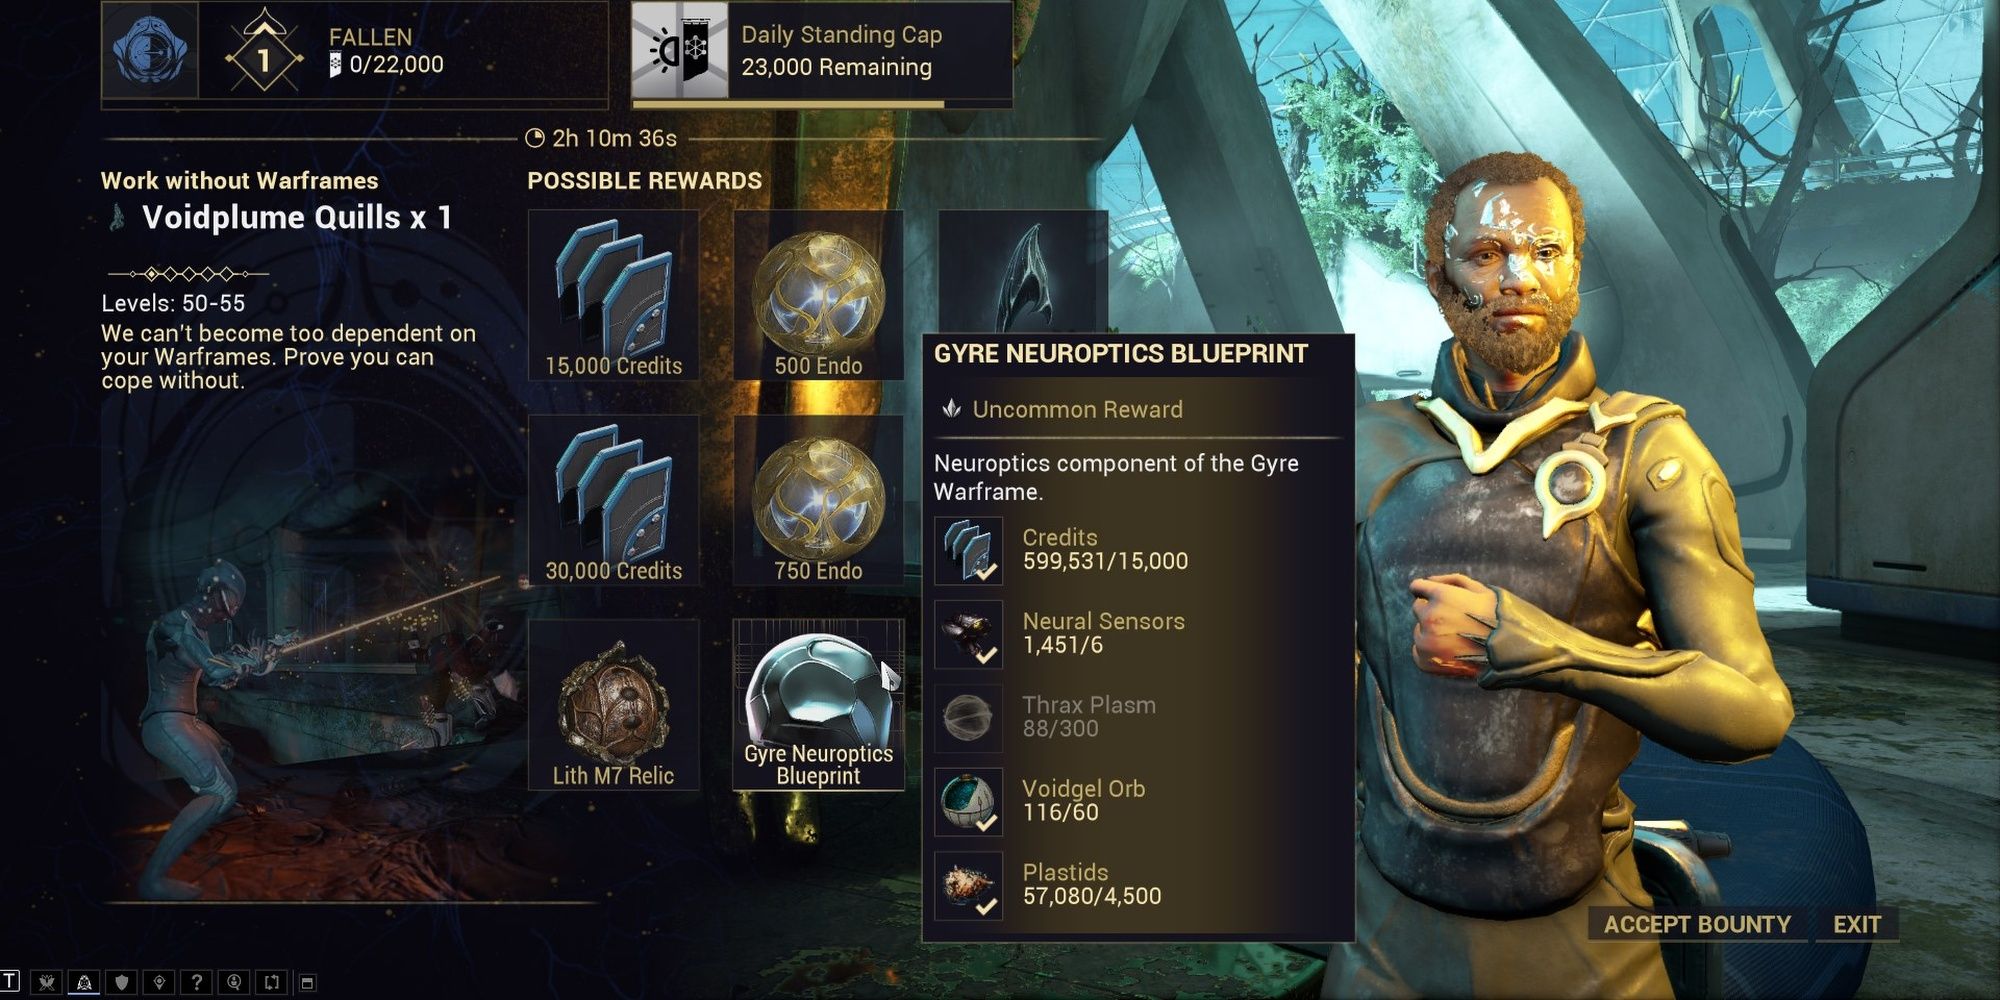Select the 15,000 Credits reward tile
Screen dimensions: 2000x1000
[x=613, y=295]
